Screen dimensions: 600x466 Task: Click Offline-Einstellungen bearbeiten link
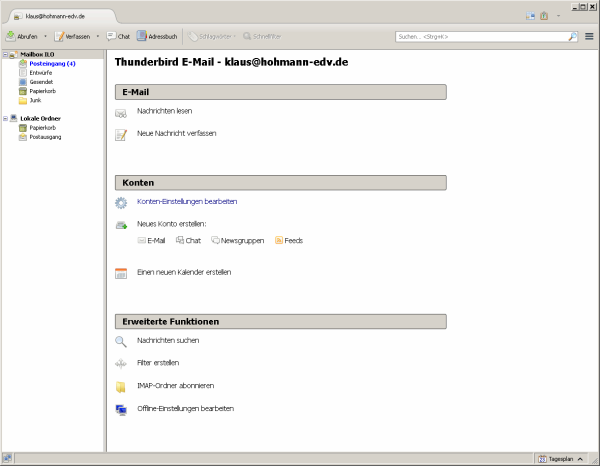185,409
